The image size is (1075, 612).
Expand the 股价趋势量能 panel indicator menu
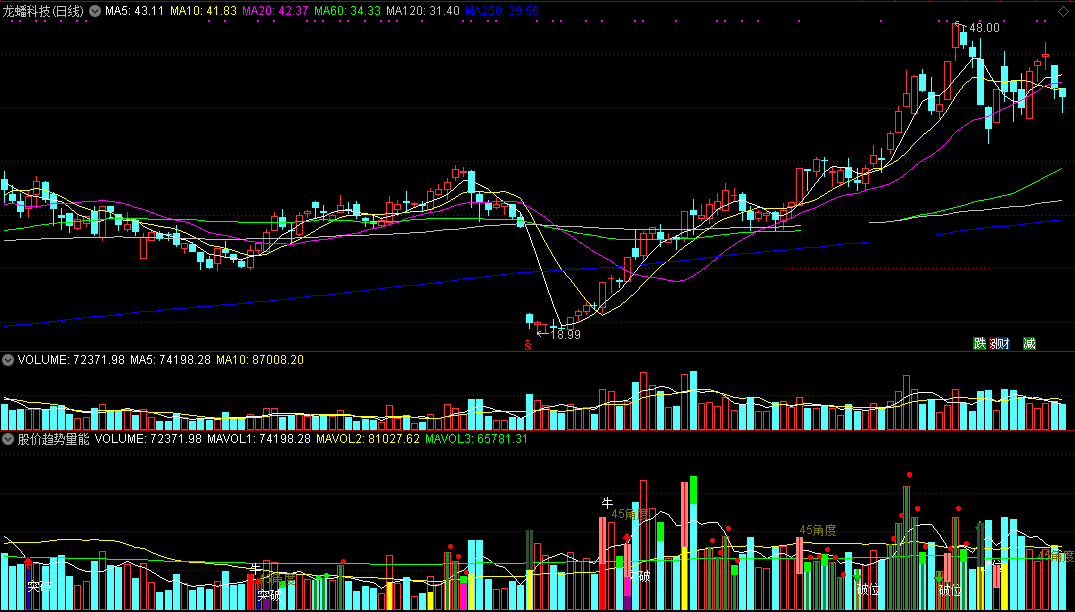click(8, 439)
